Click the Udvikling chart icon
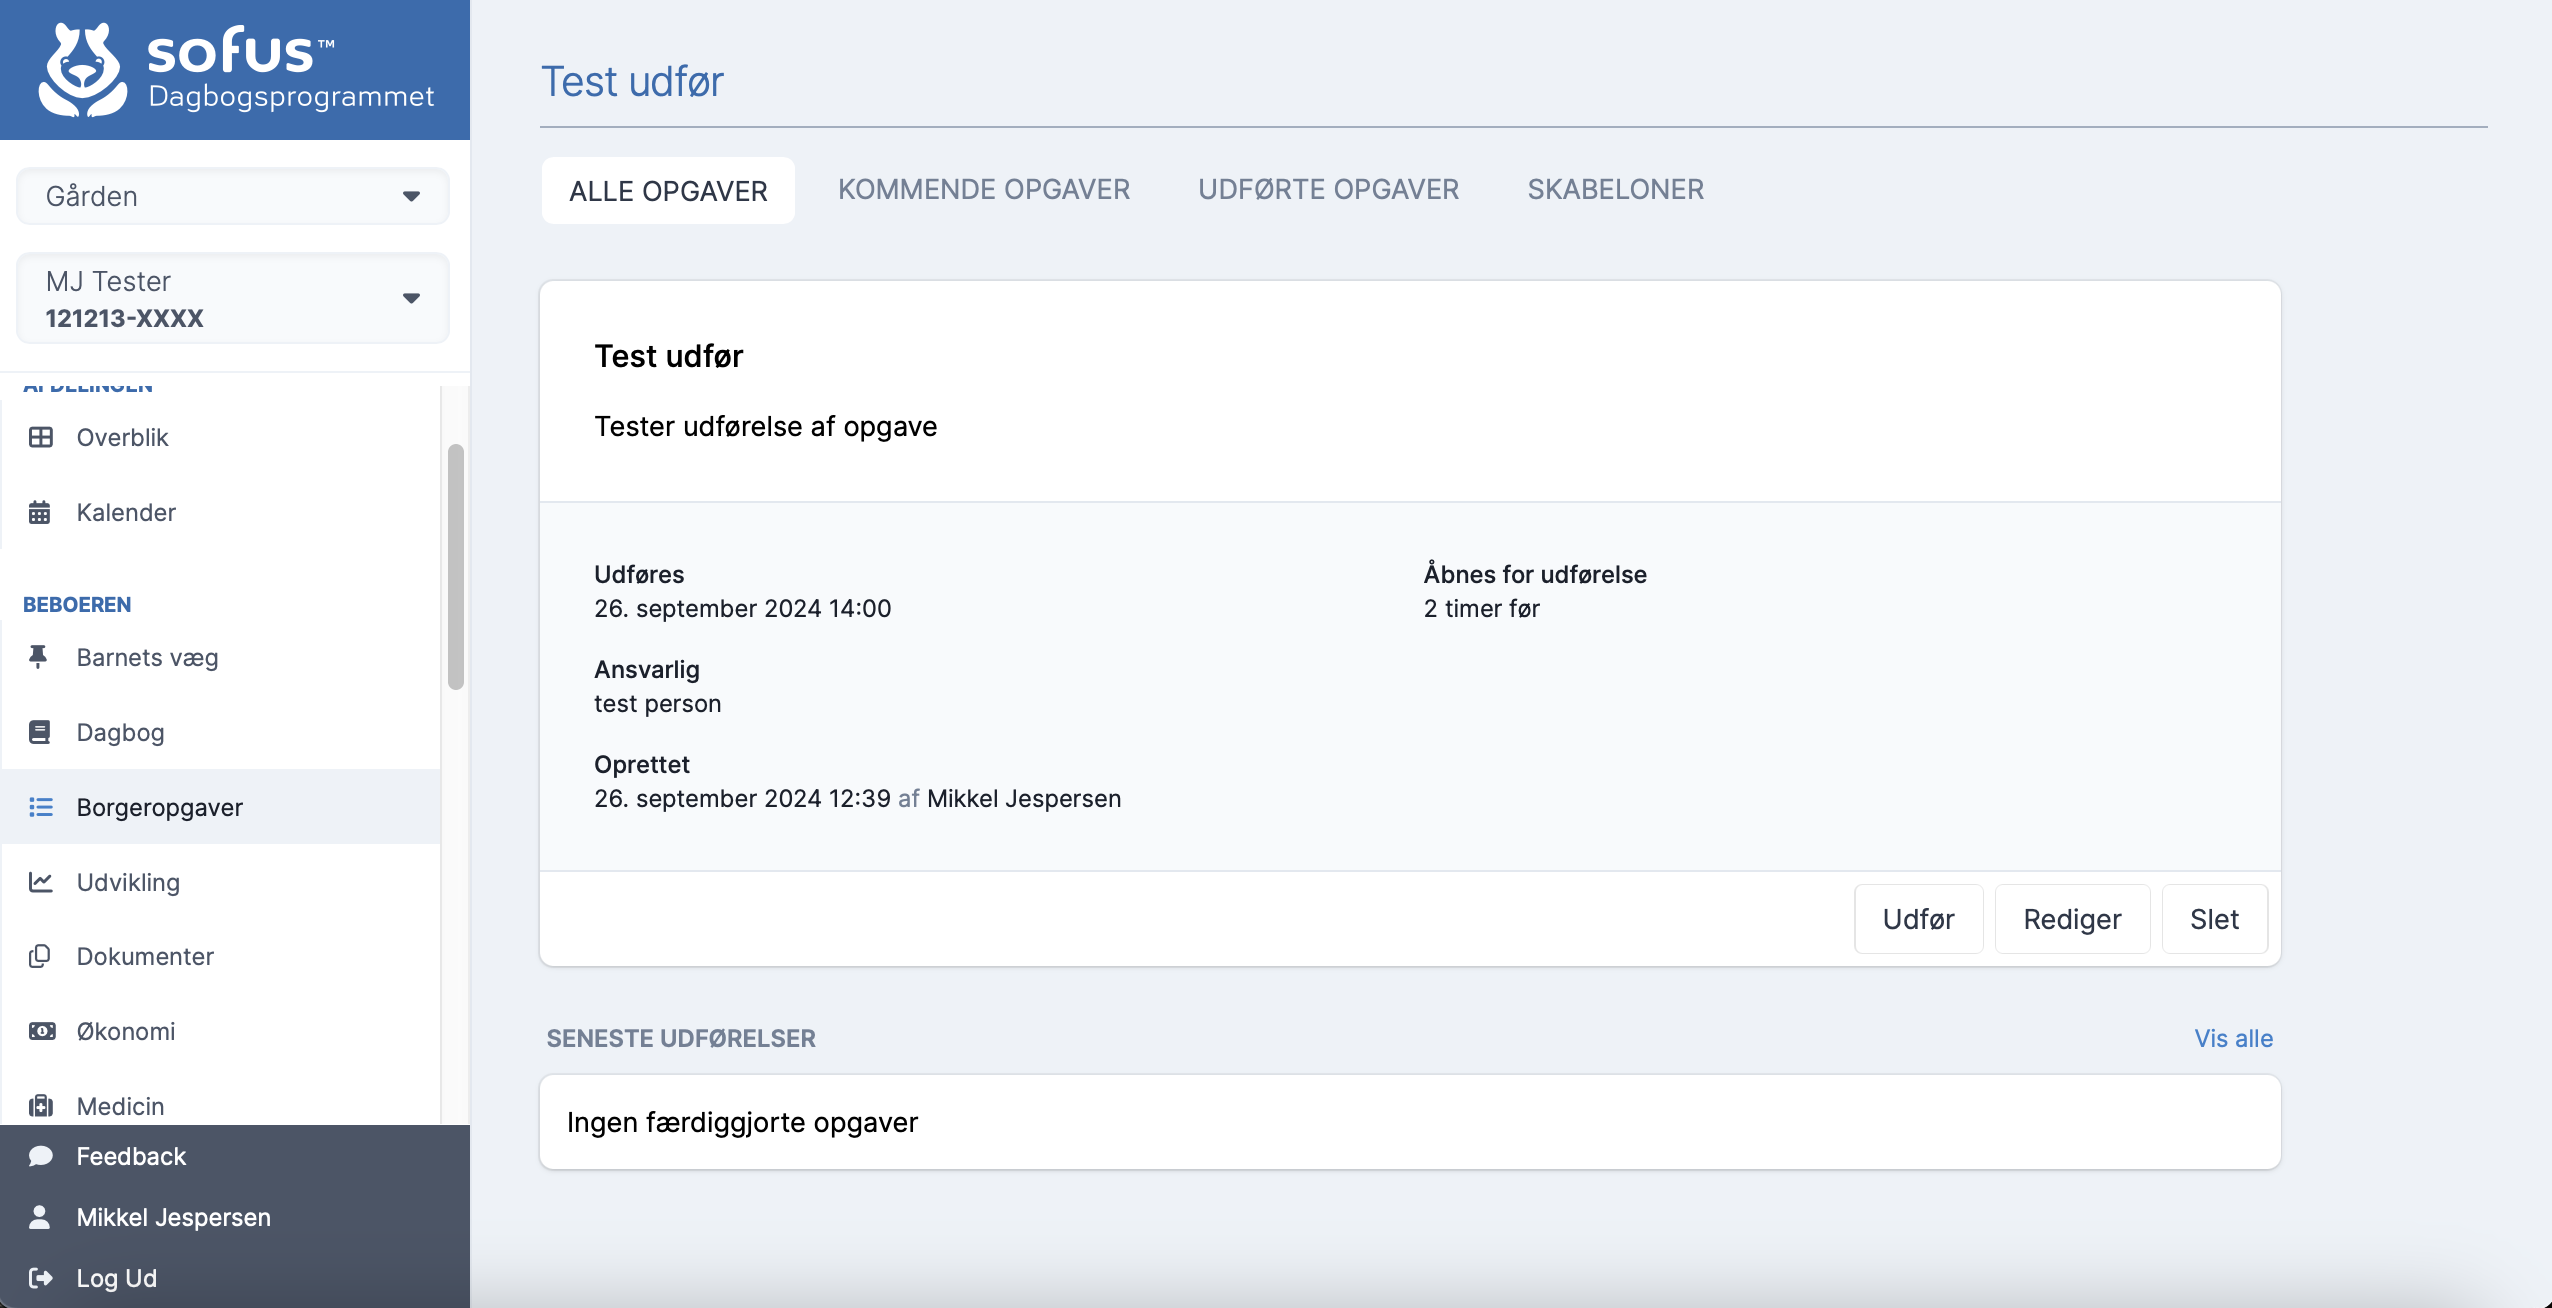 click(40, 882)
